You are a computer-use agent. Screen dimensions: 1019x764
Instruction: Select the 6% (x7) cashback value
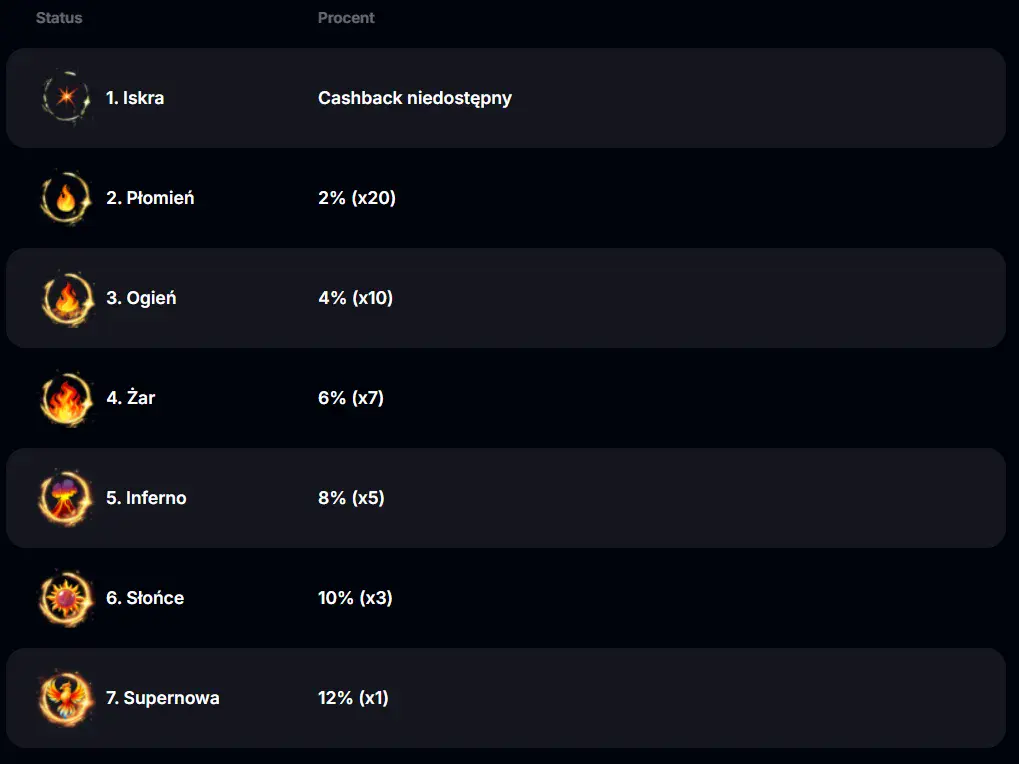tap(351, 398)
